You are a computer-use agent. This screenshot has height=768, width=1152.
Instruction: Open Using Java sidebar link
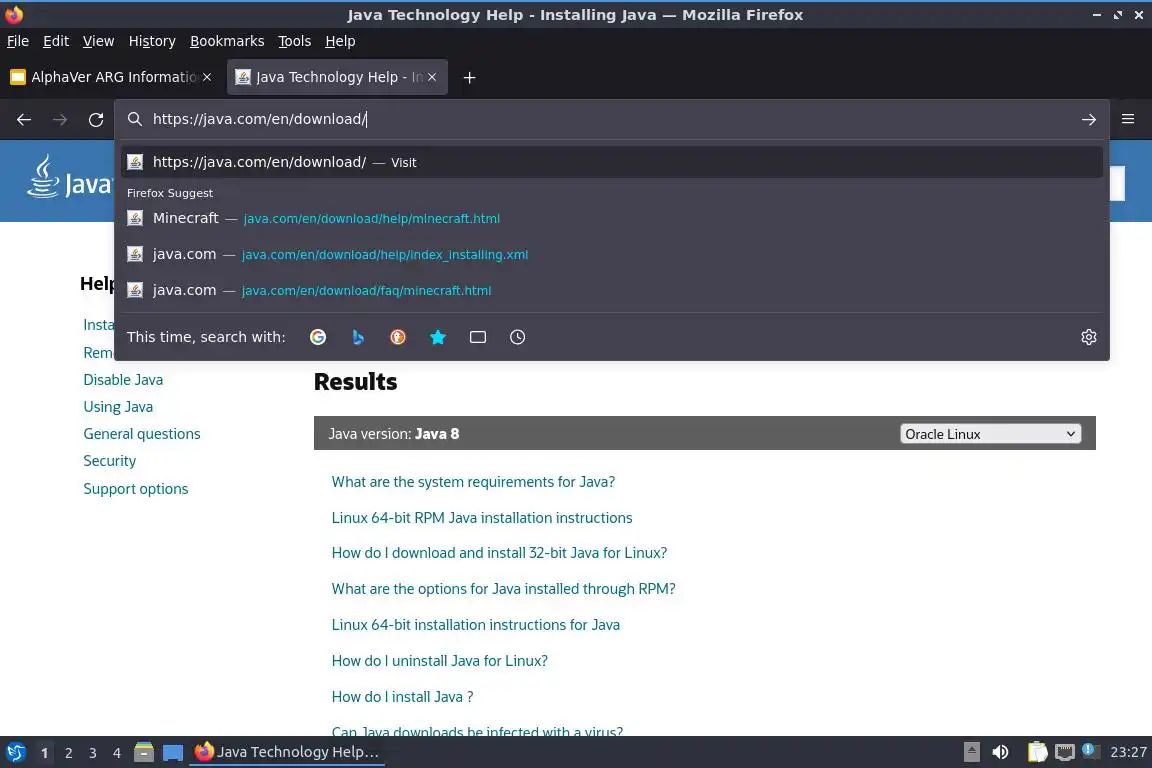pyautogui.click(x=118, y=407)
